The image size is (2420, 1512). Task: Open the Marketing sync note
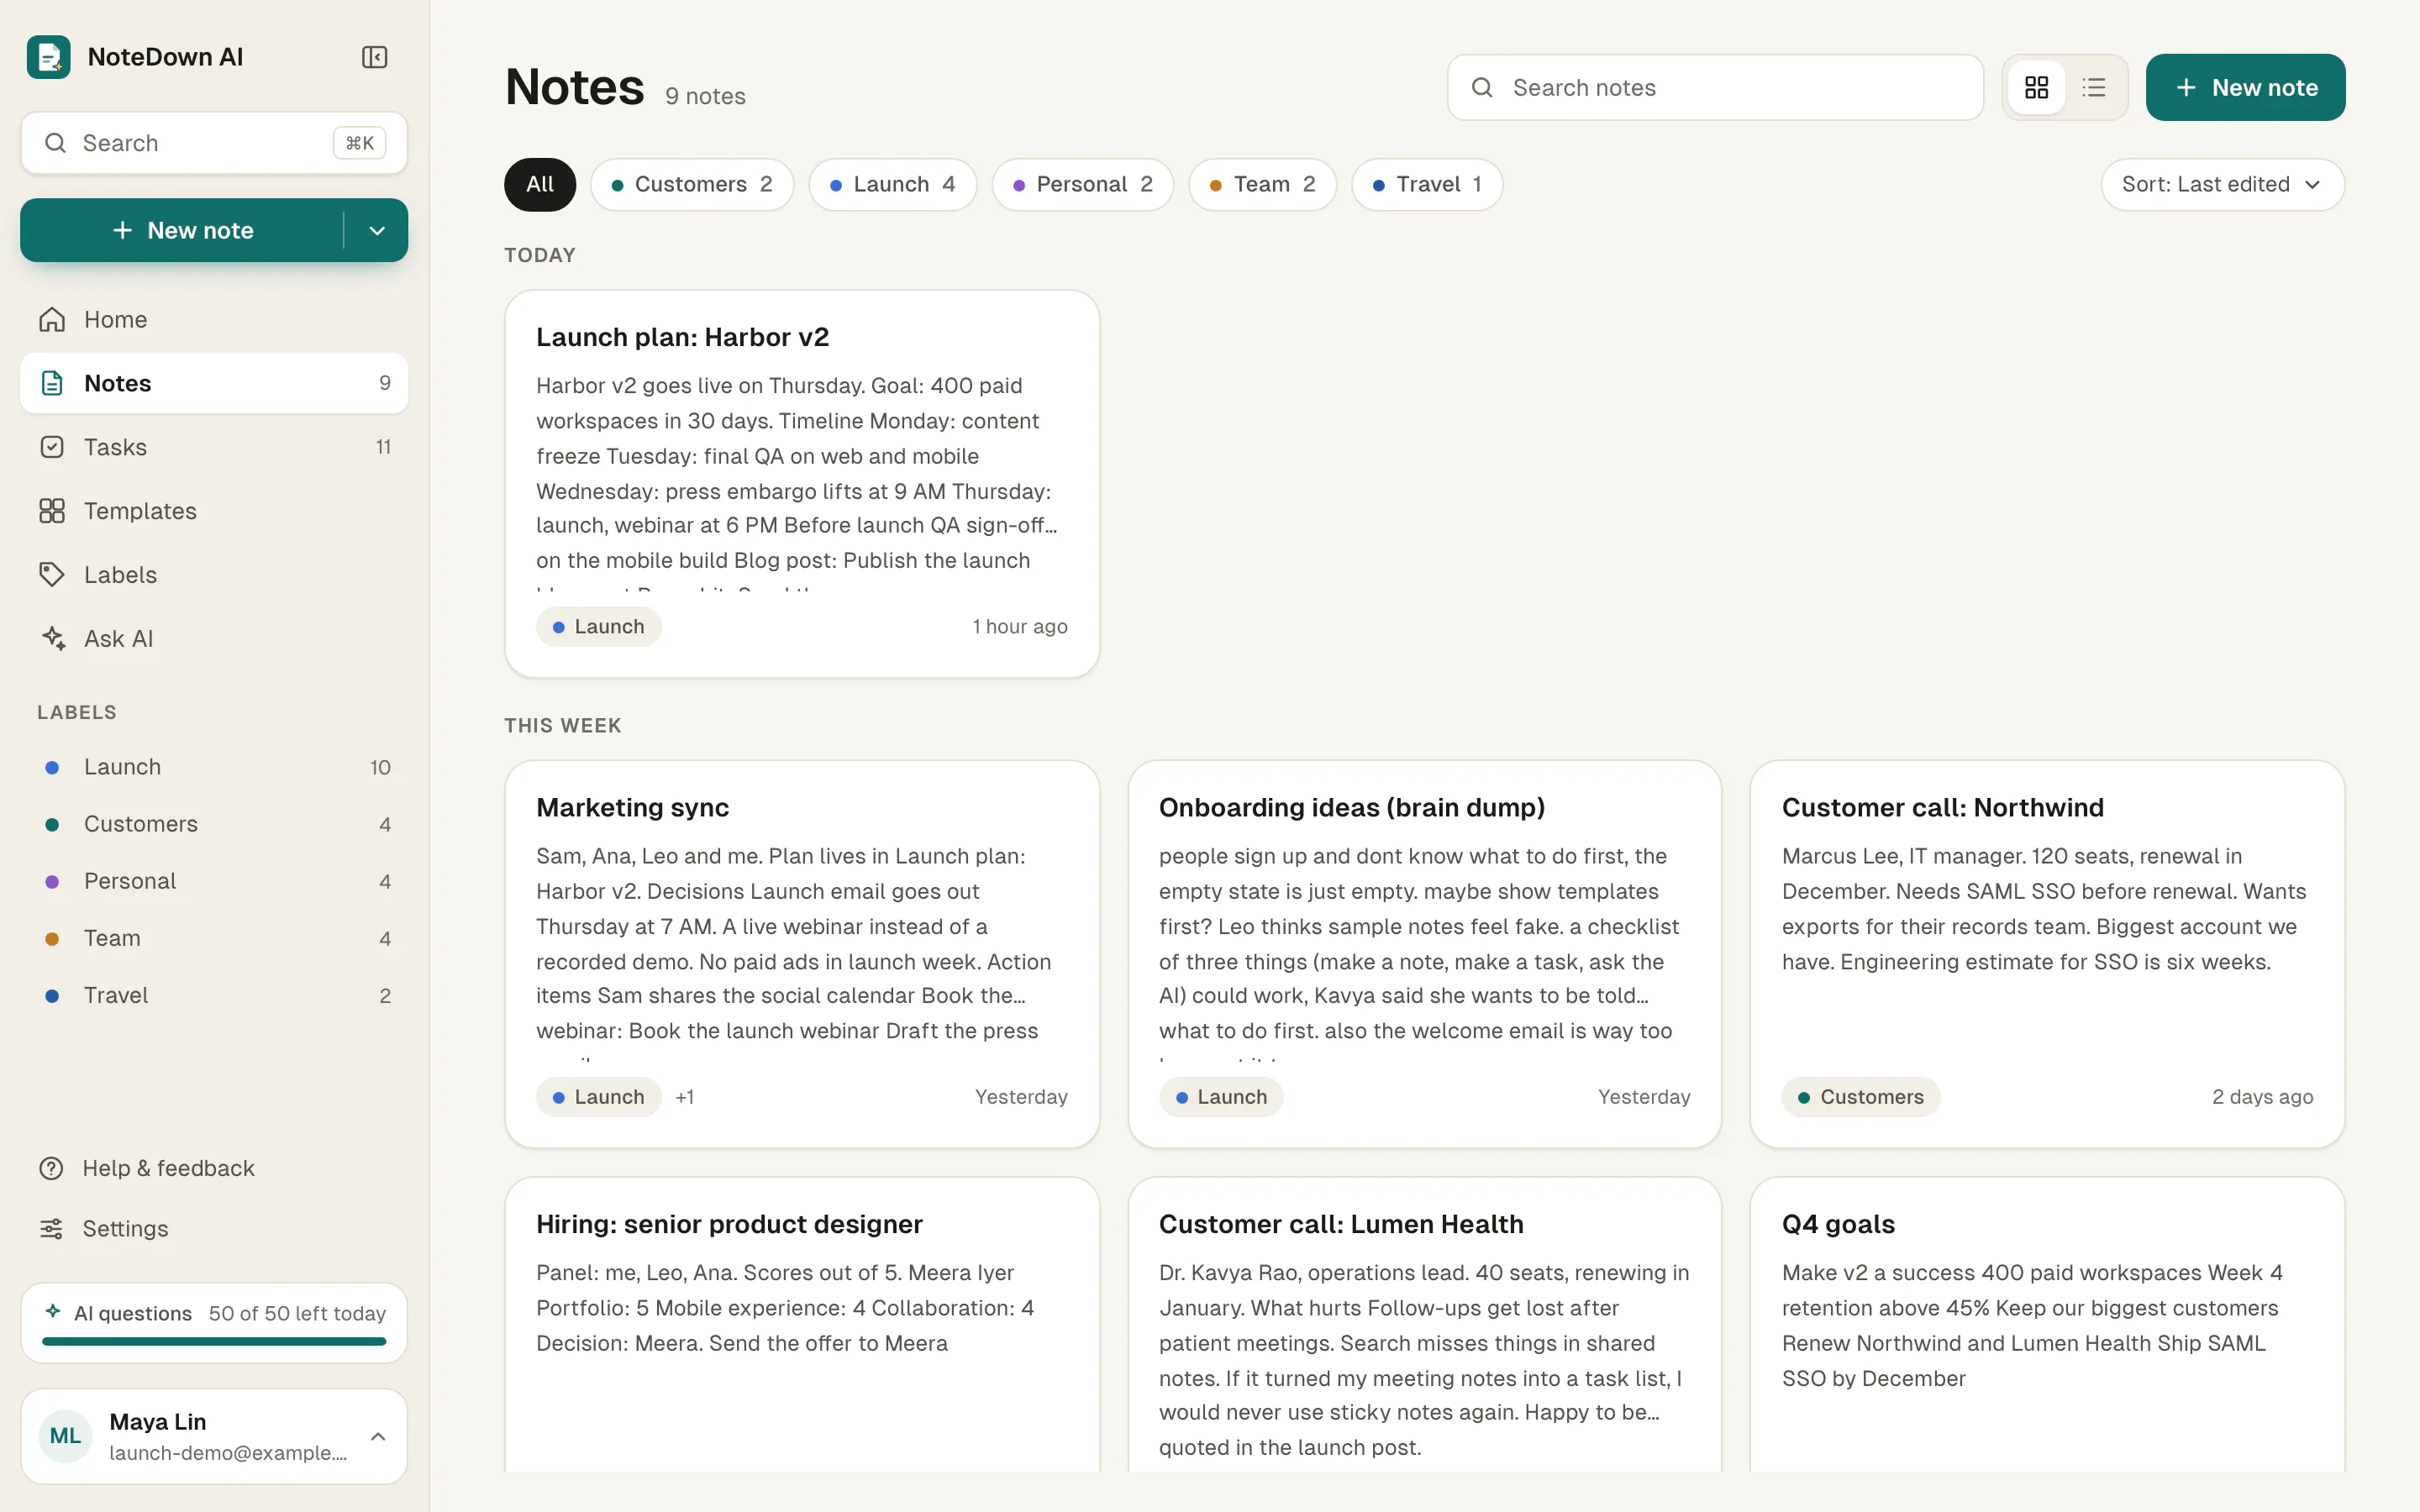click(x=802, y=954)
